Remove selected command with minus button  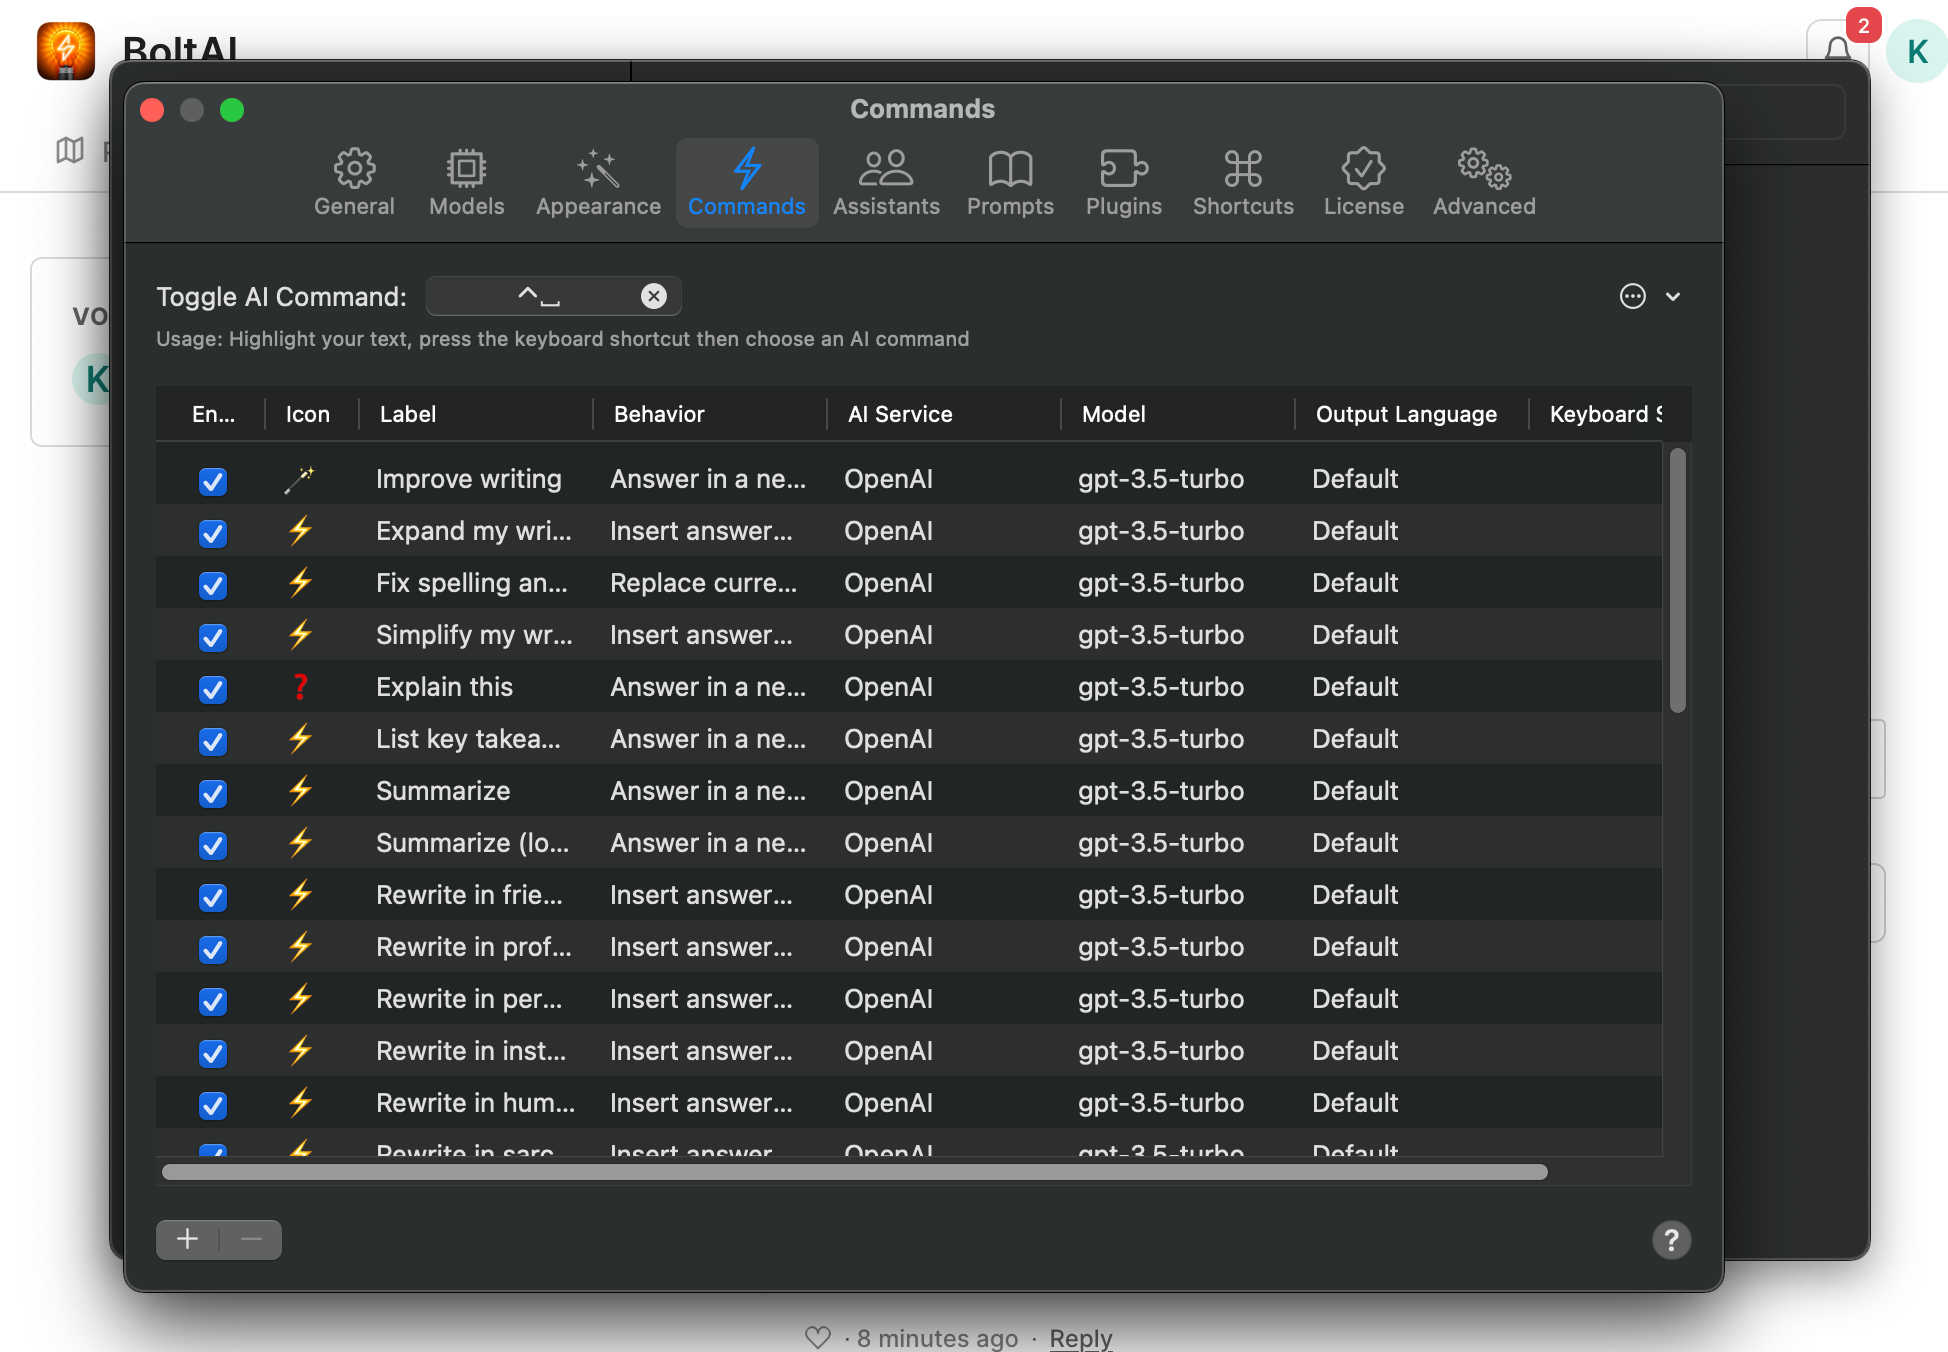pos(251,1240)
